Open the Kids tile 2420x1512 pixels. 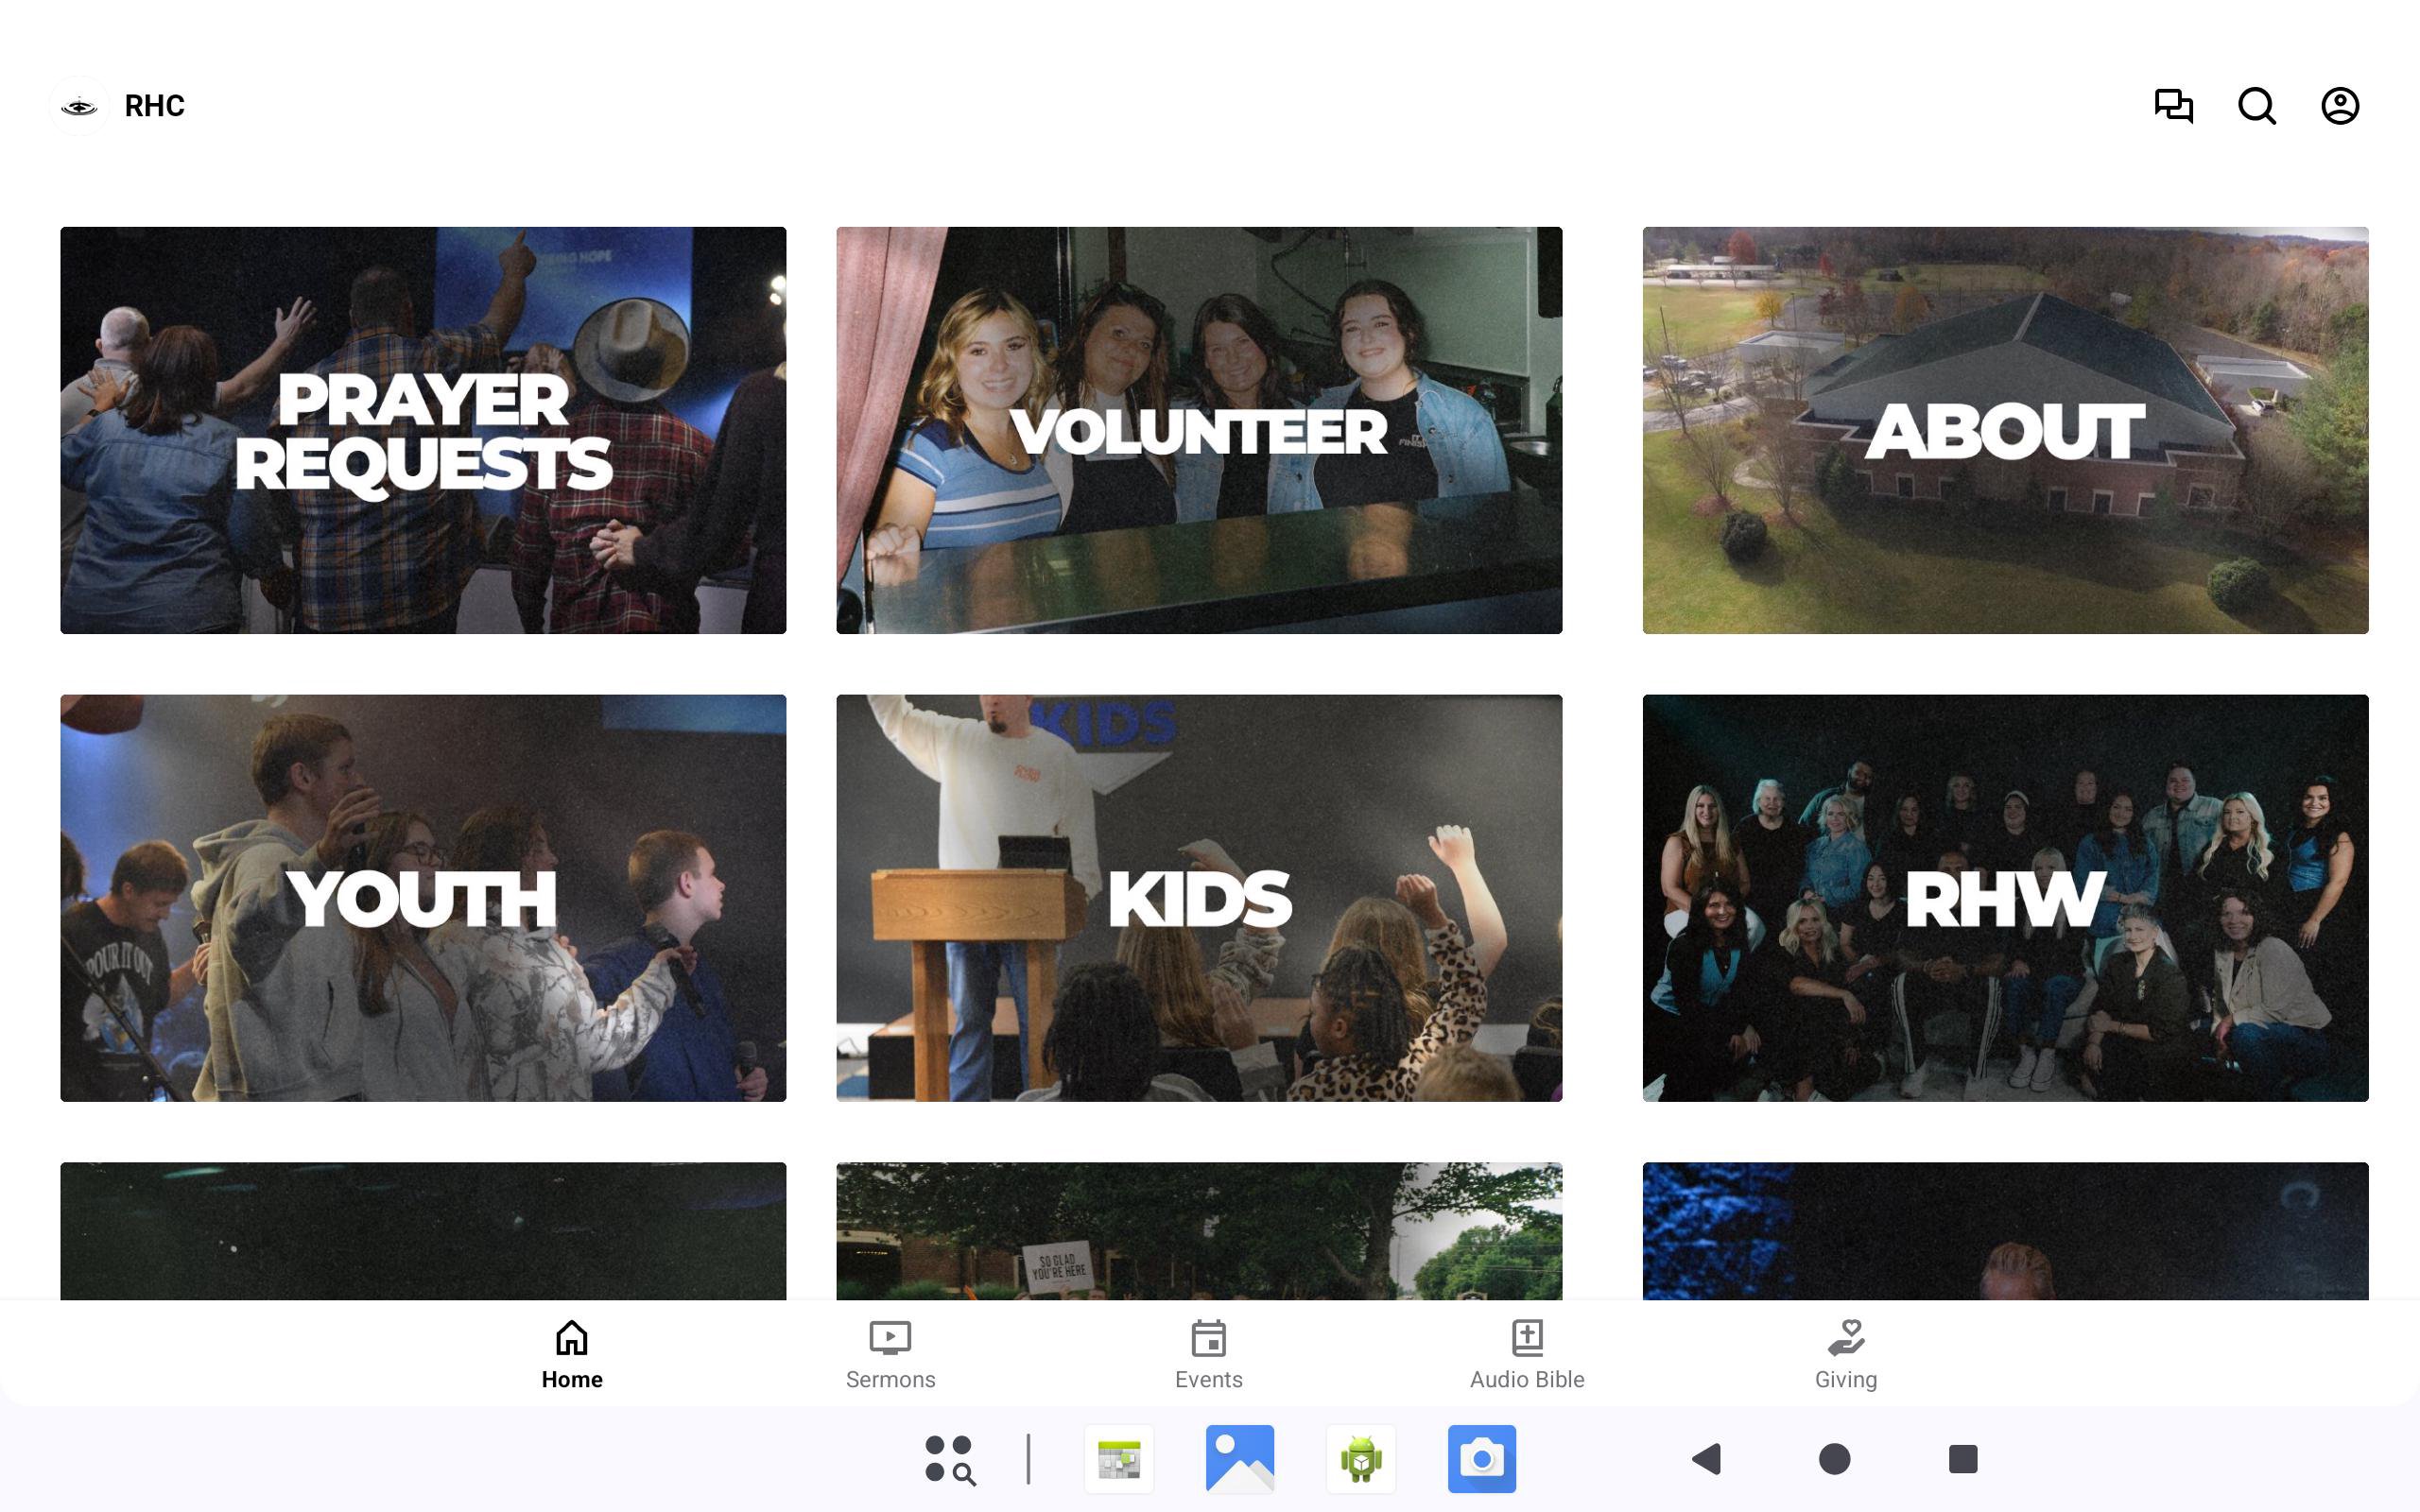1199,897
